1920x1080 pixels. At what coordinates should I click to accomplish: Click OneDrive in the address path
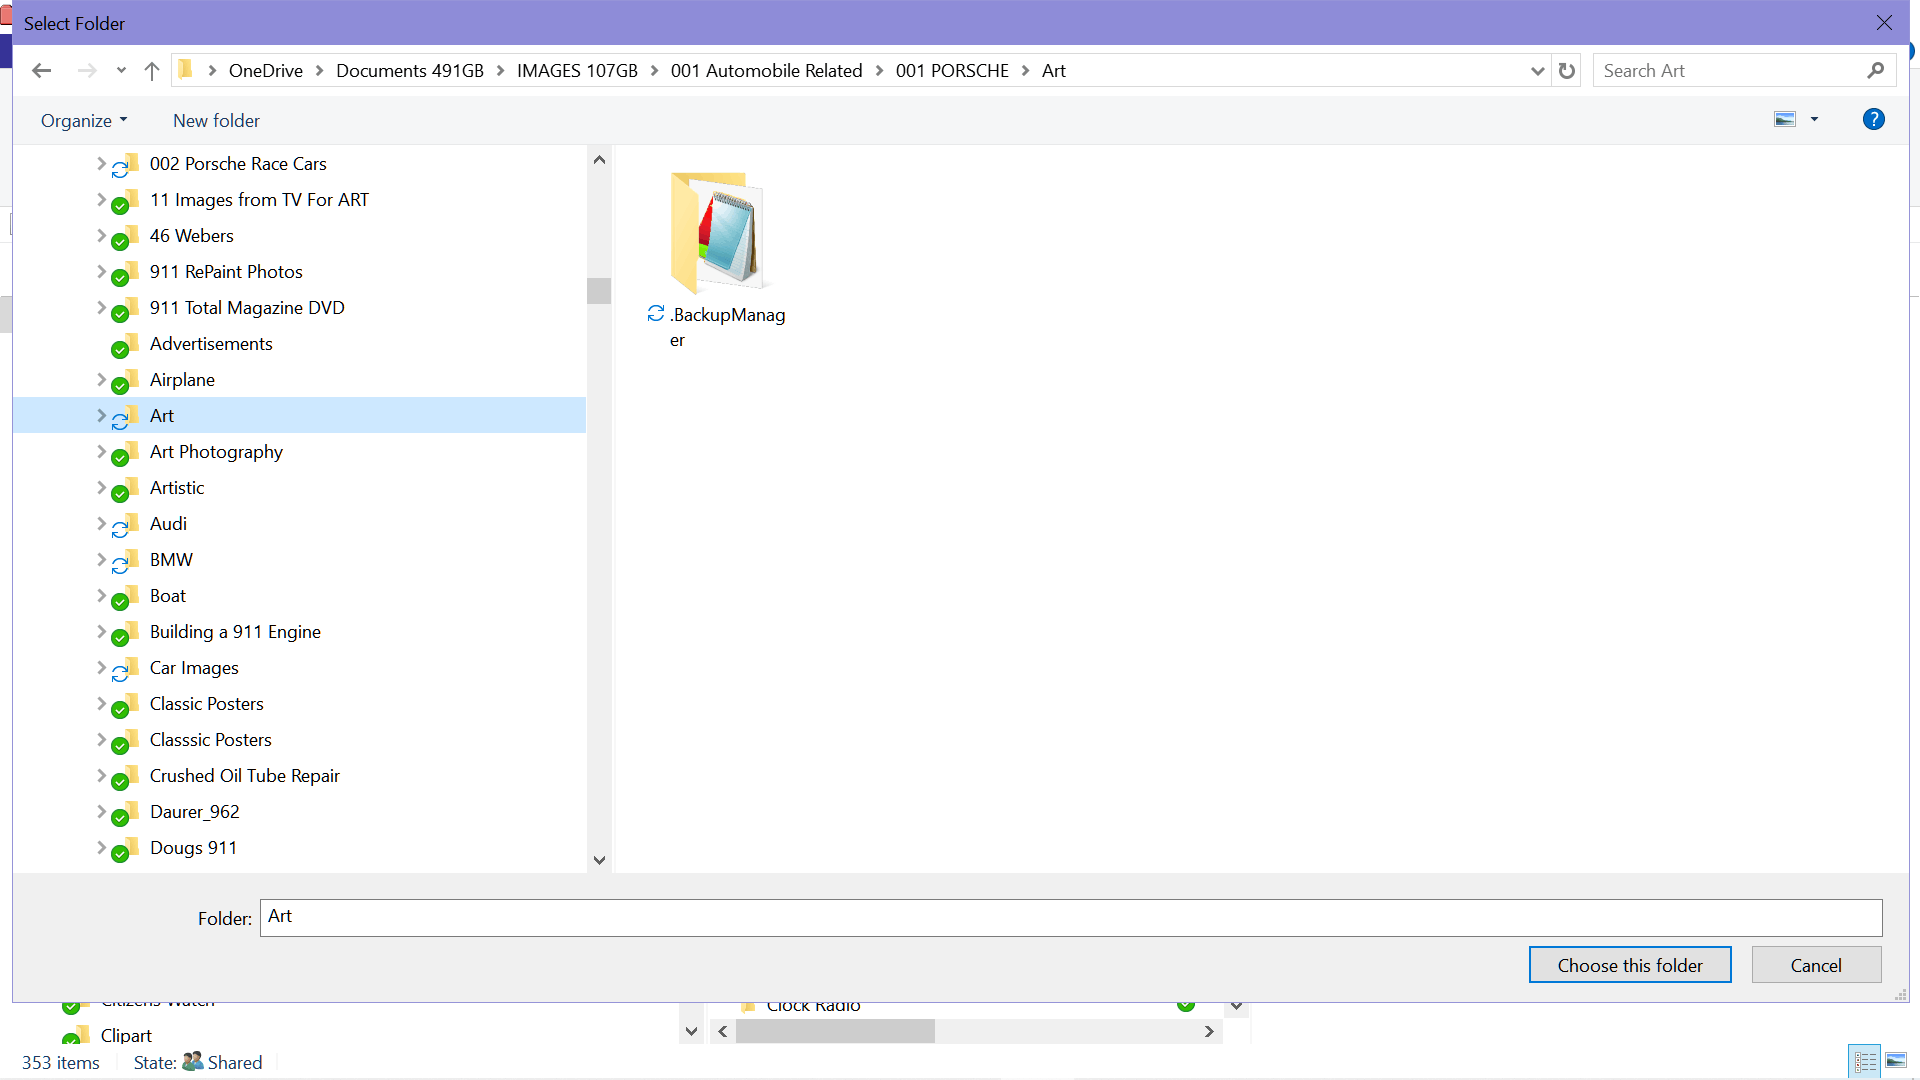(x=266, y=71)
